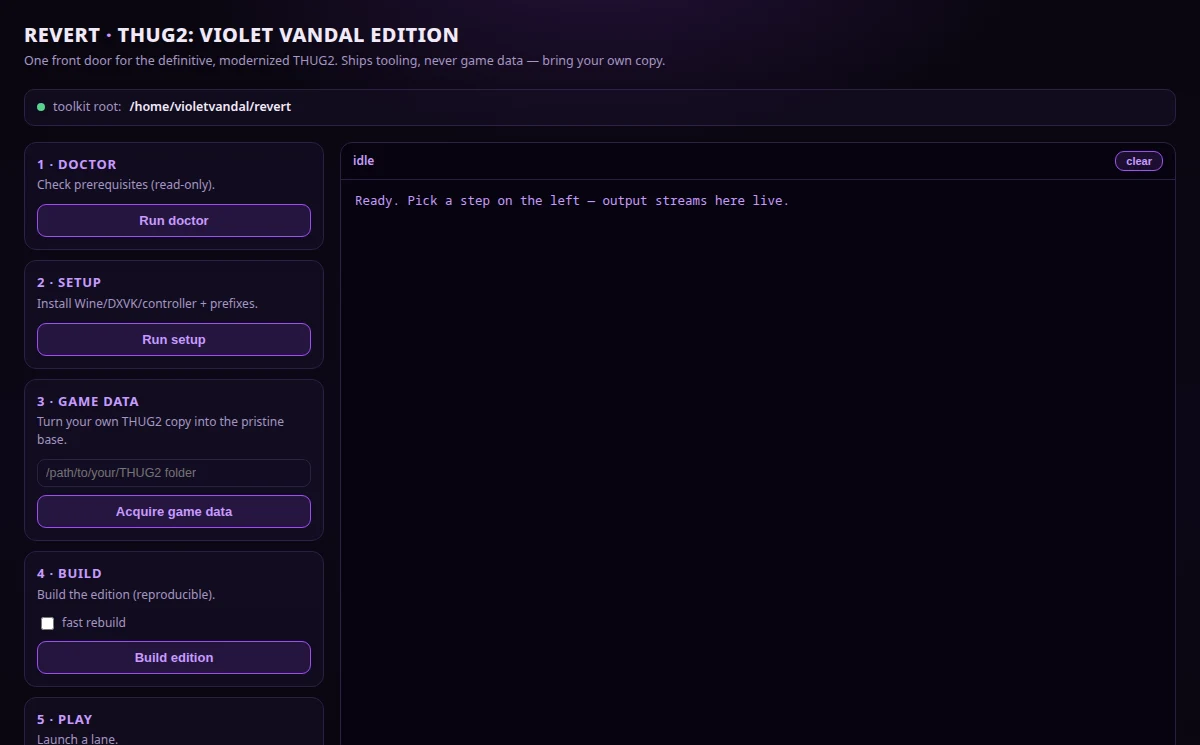Enable the fast rebuild checkbox
Viewport: 1200px width, 745px height.
47,623
